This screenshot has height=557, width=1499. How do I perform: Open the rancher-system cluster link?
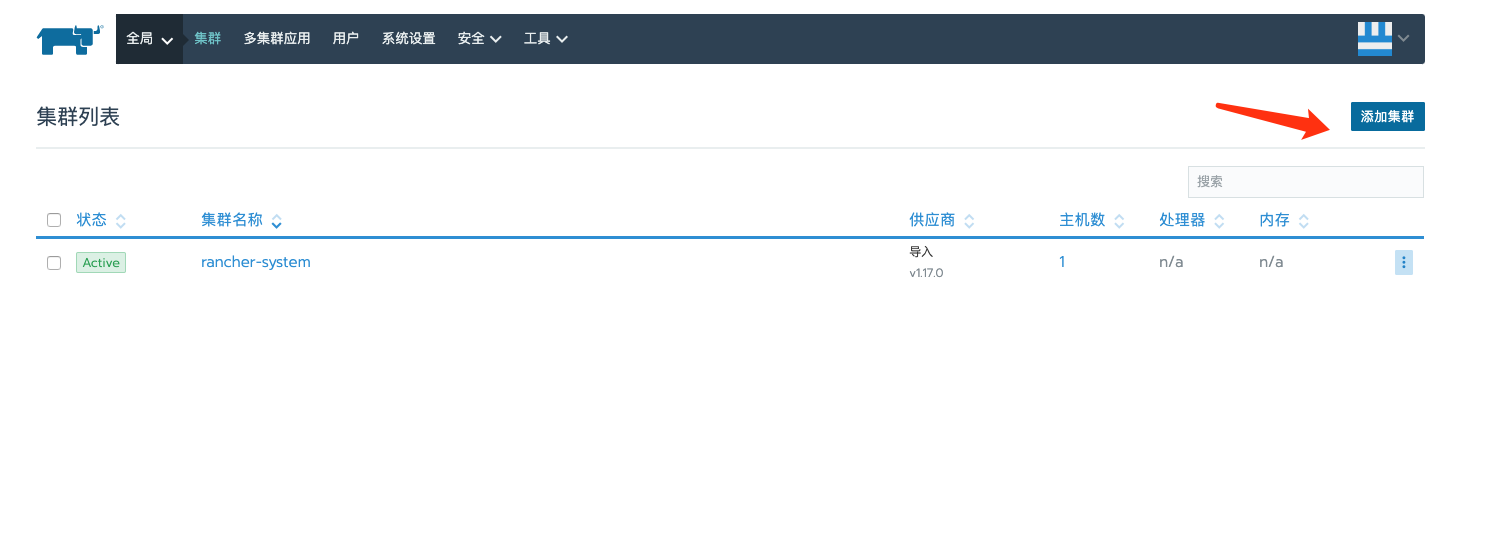click(256, 262)
